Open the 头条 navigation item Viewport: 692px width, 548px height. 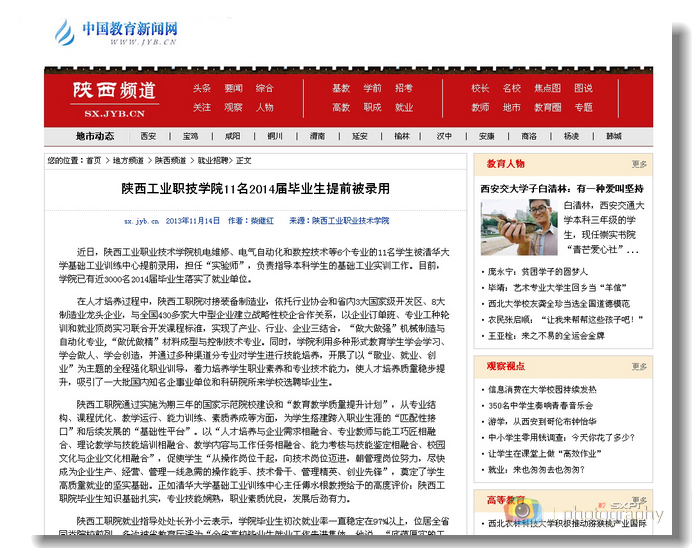click(x=202, y=88)
